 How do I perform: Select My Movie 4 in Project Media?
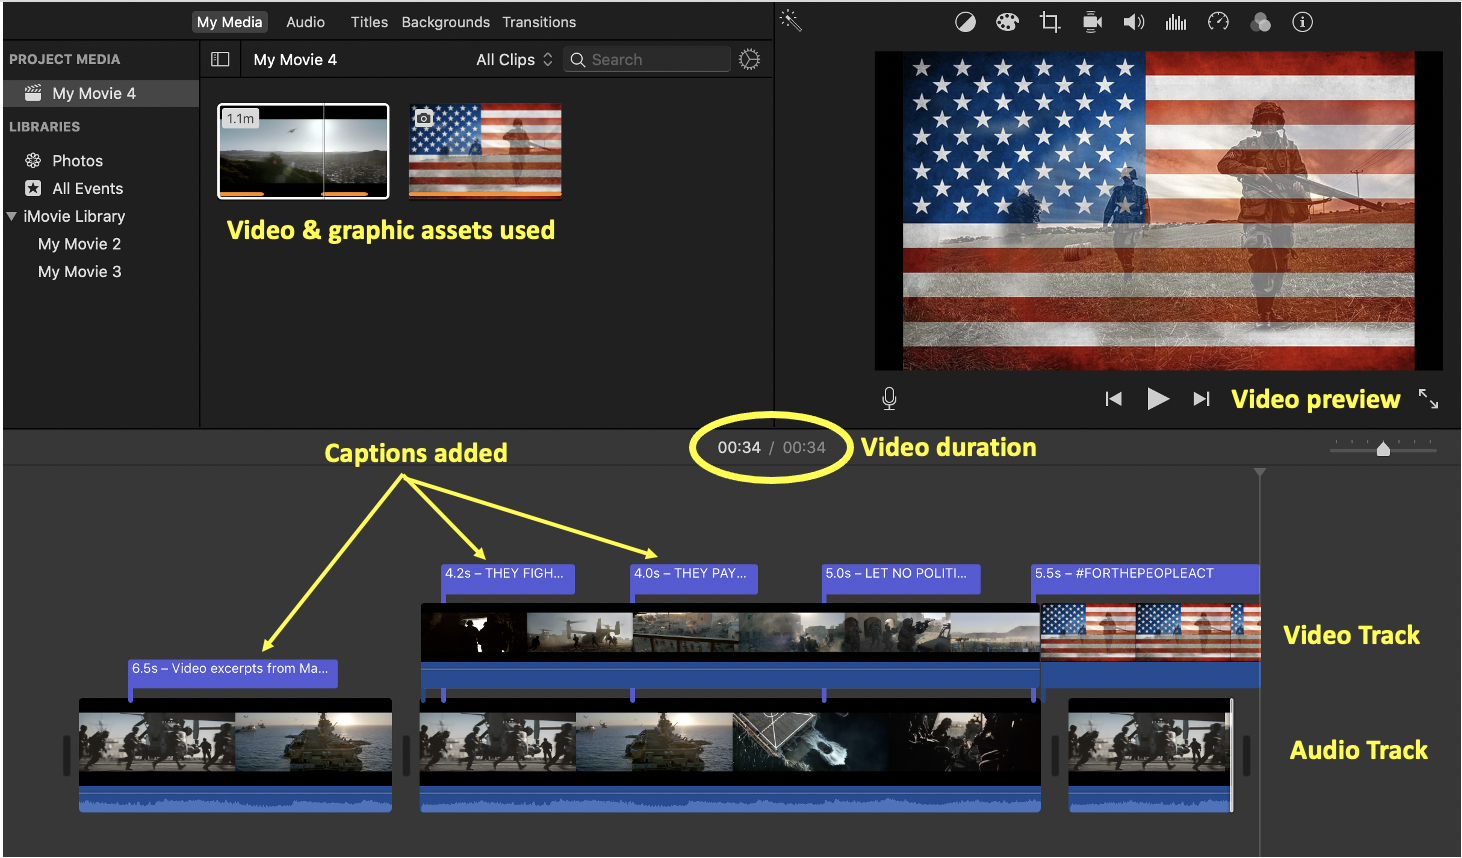coord(101,93)
